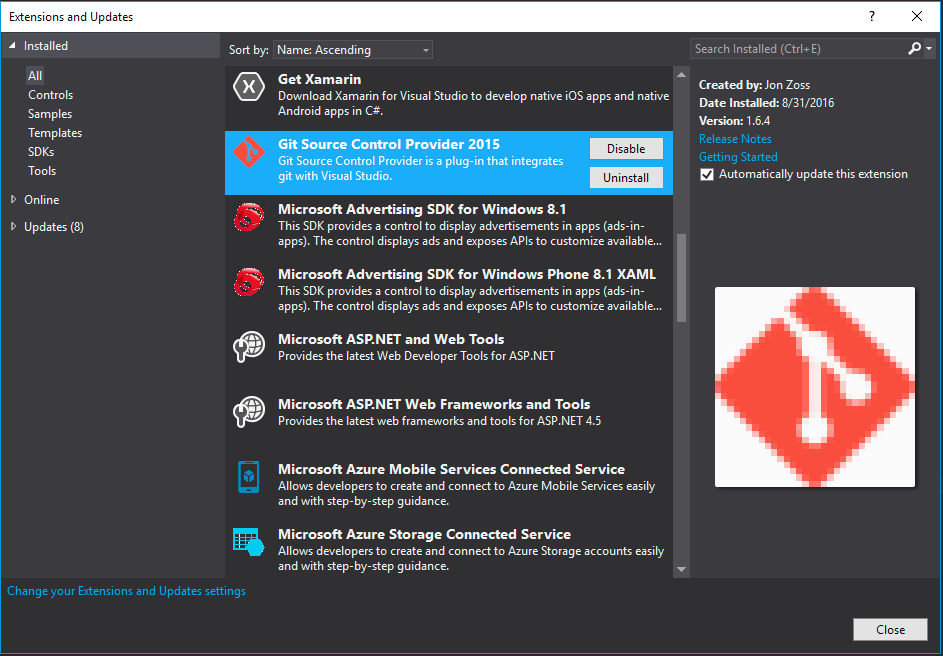Click the list scrollbar down arrow
Screen dimensions: 943x656
681,569
